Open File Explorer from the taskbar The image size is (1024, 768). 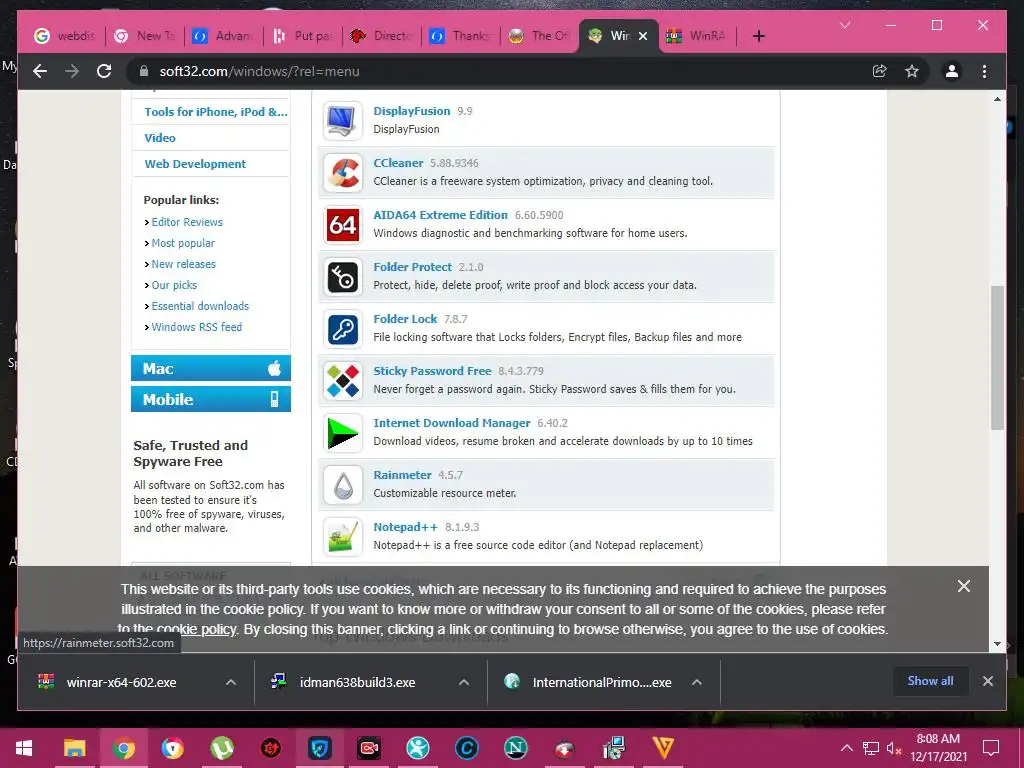tap(74, 748)
